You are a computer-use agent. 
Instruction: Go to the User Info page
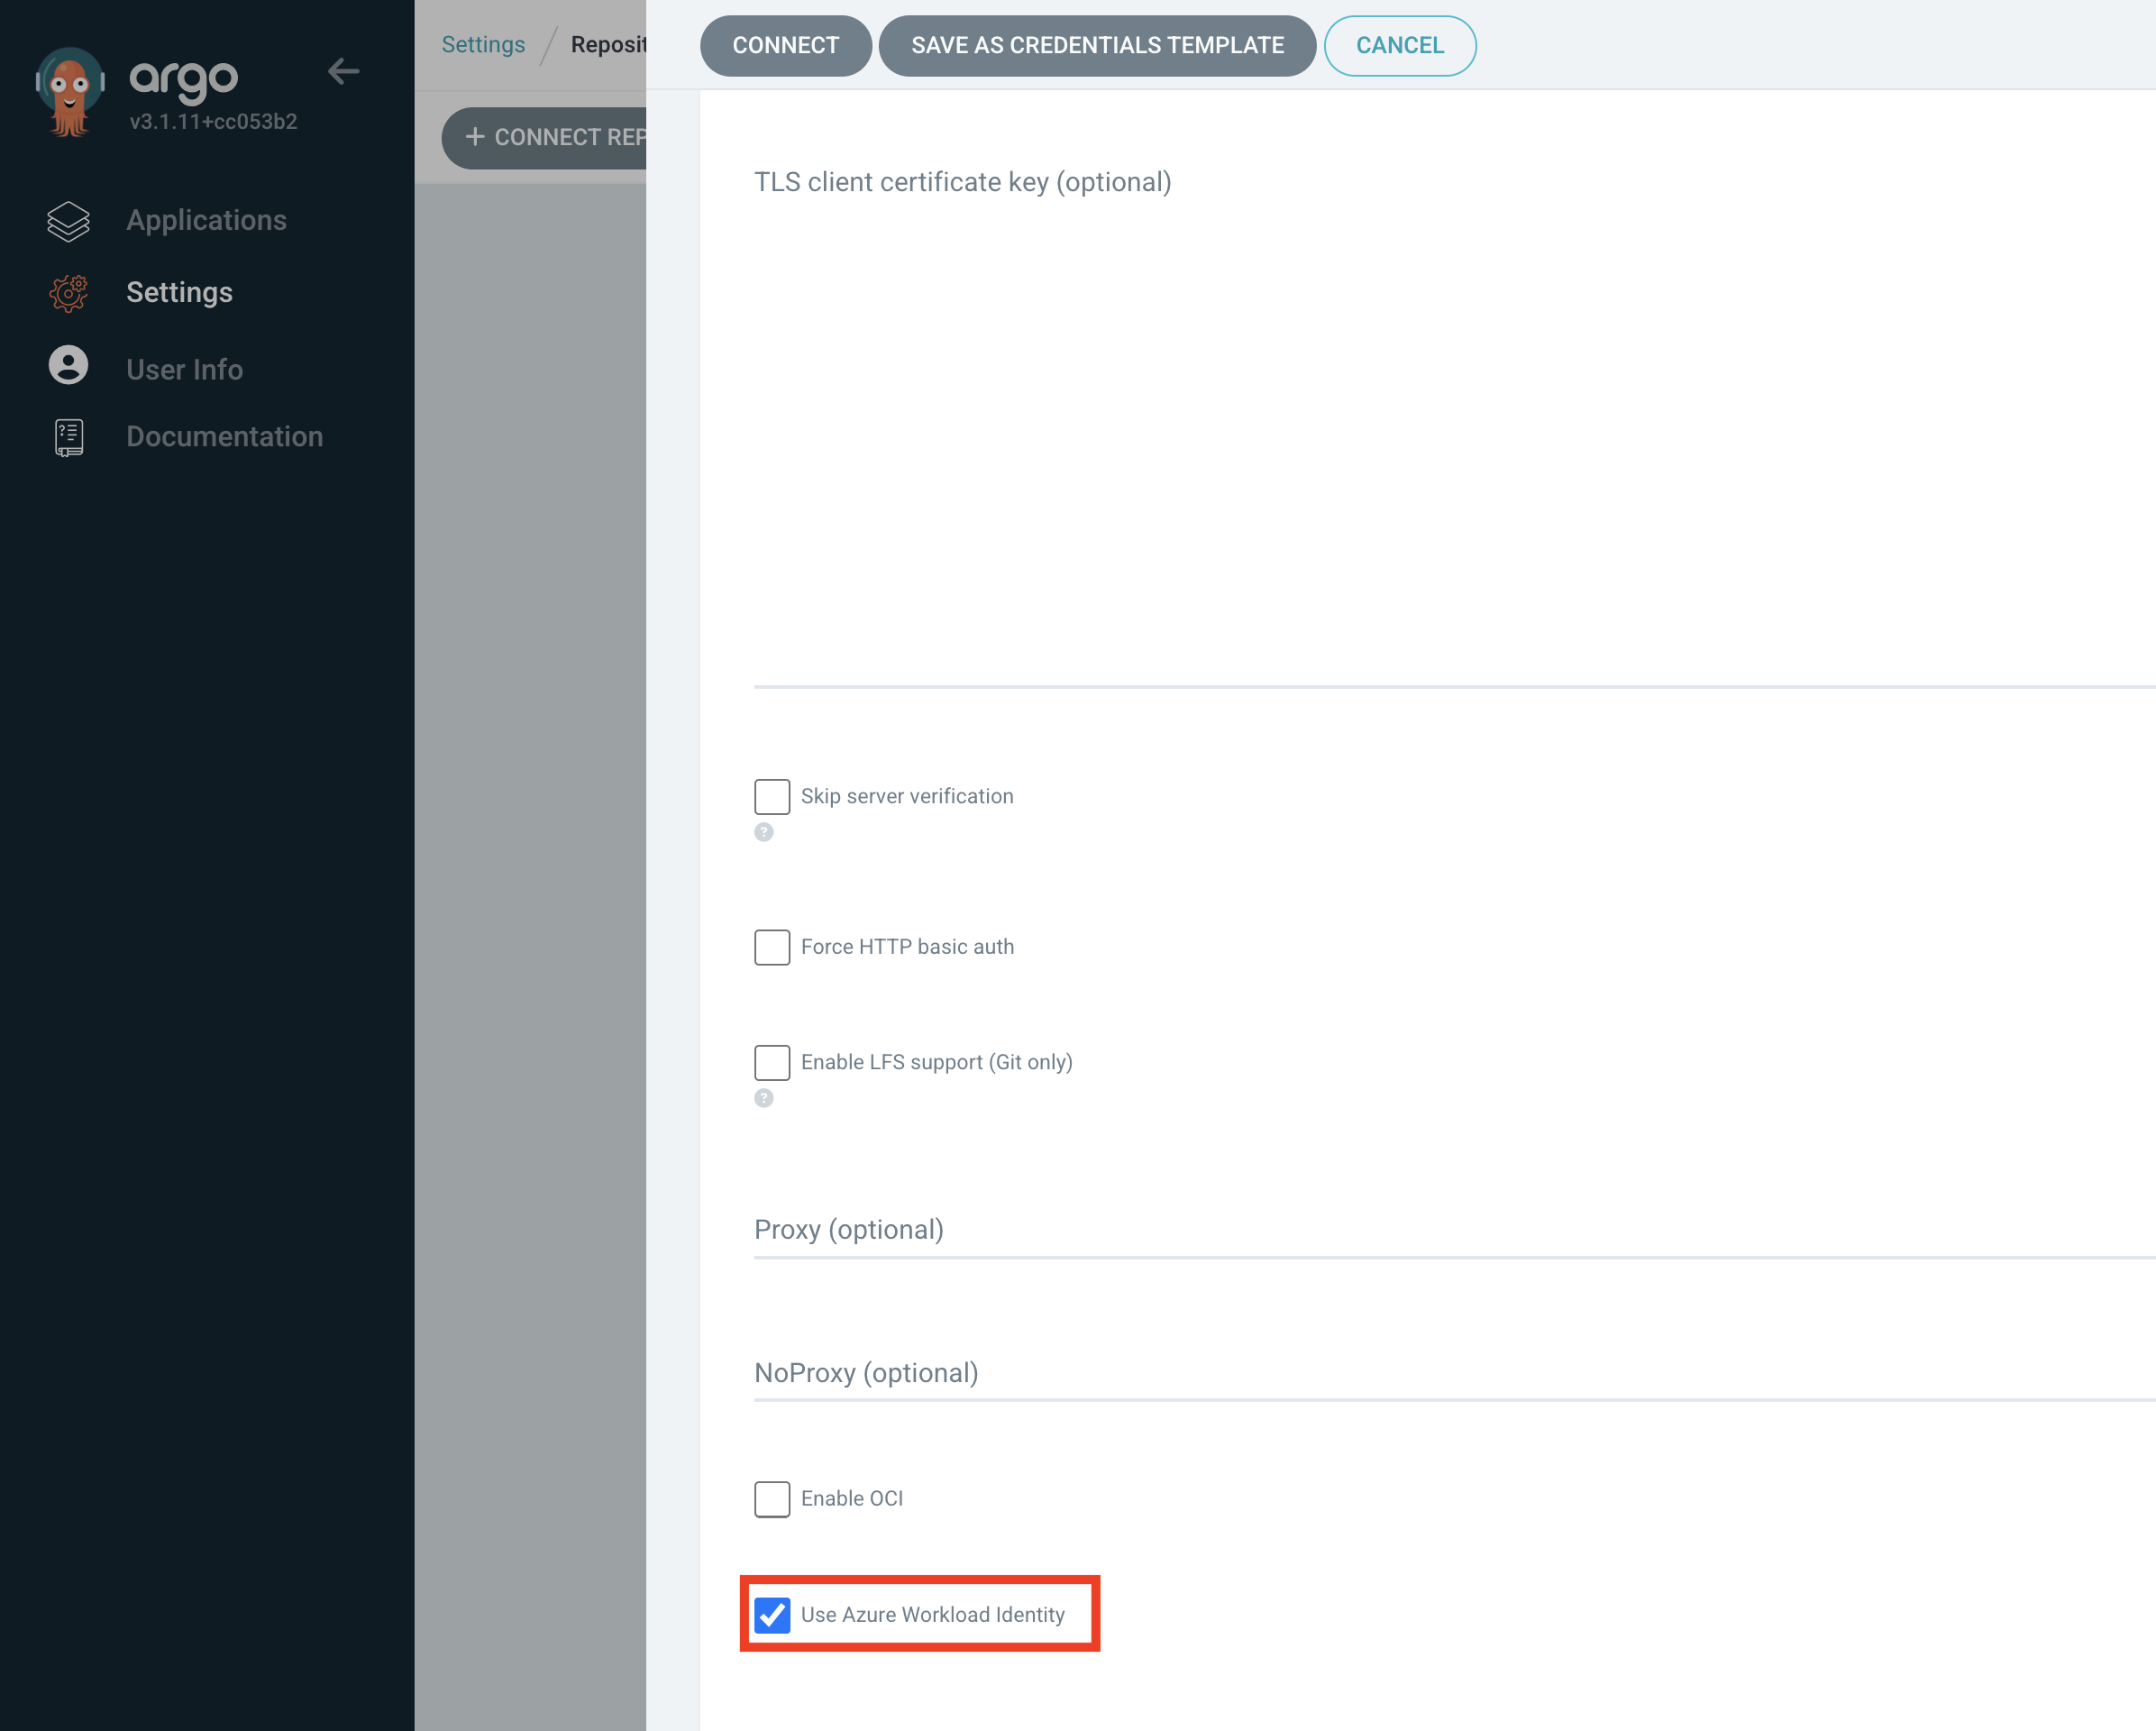pos(184,370)
